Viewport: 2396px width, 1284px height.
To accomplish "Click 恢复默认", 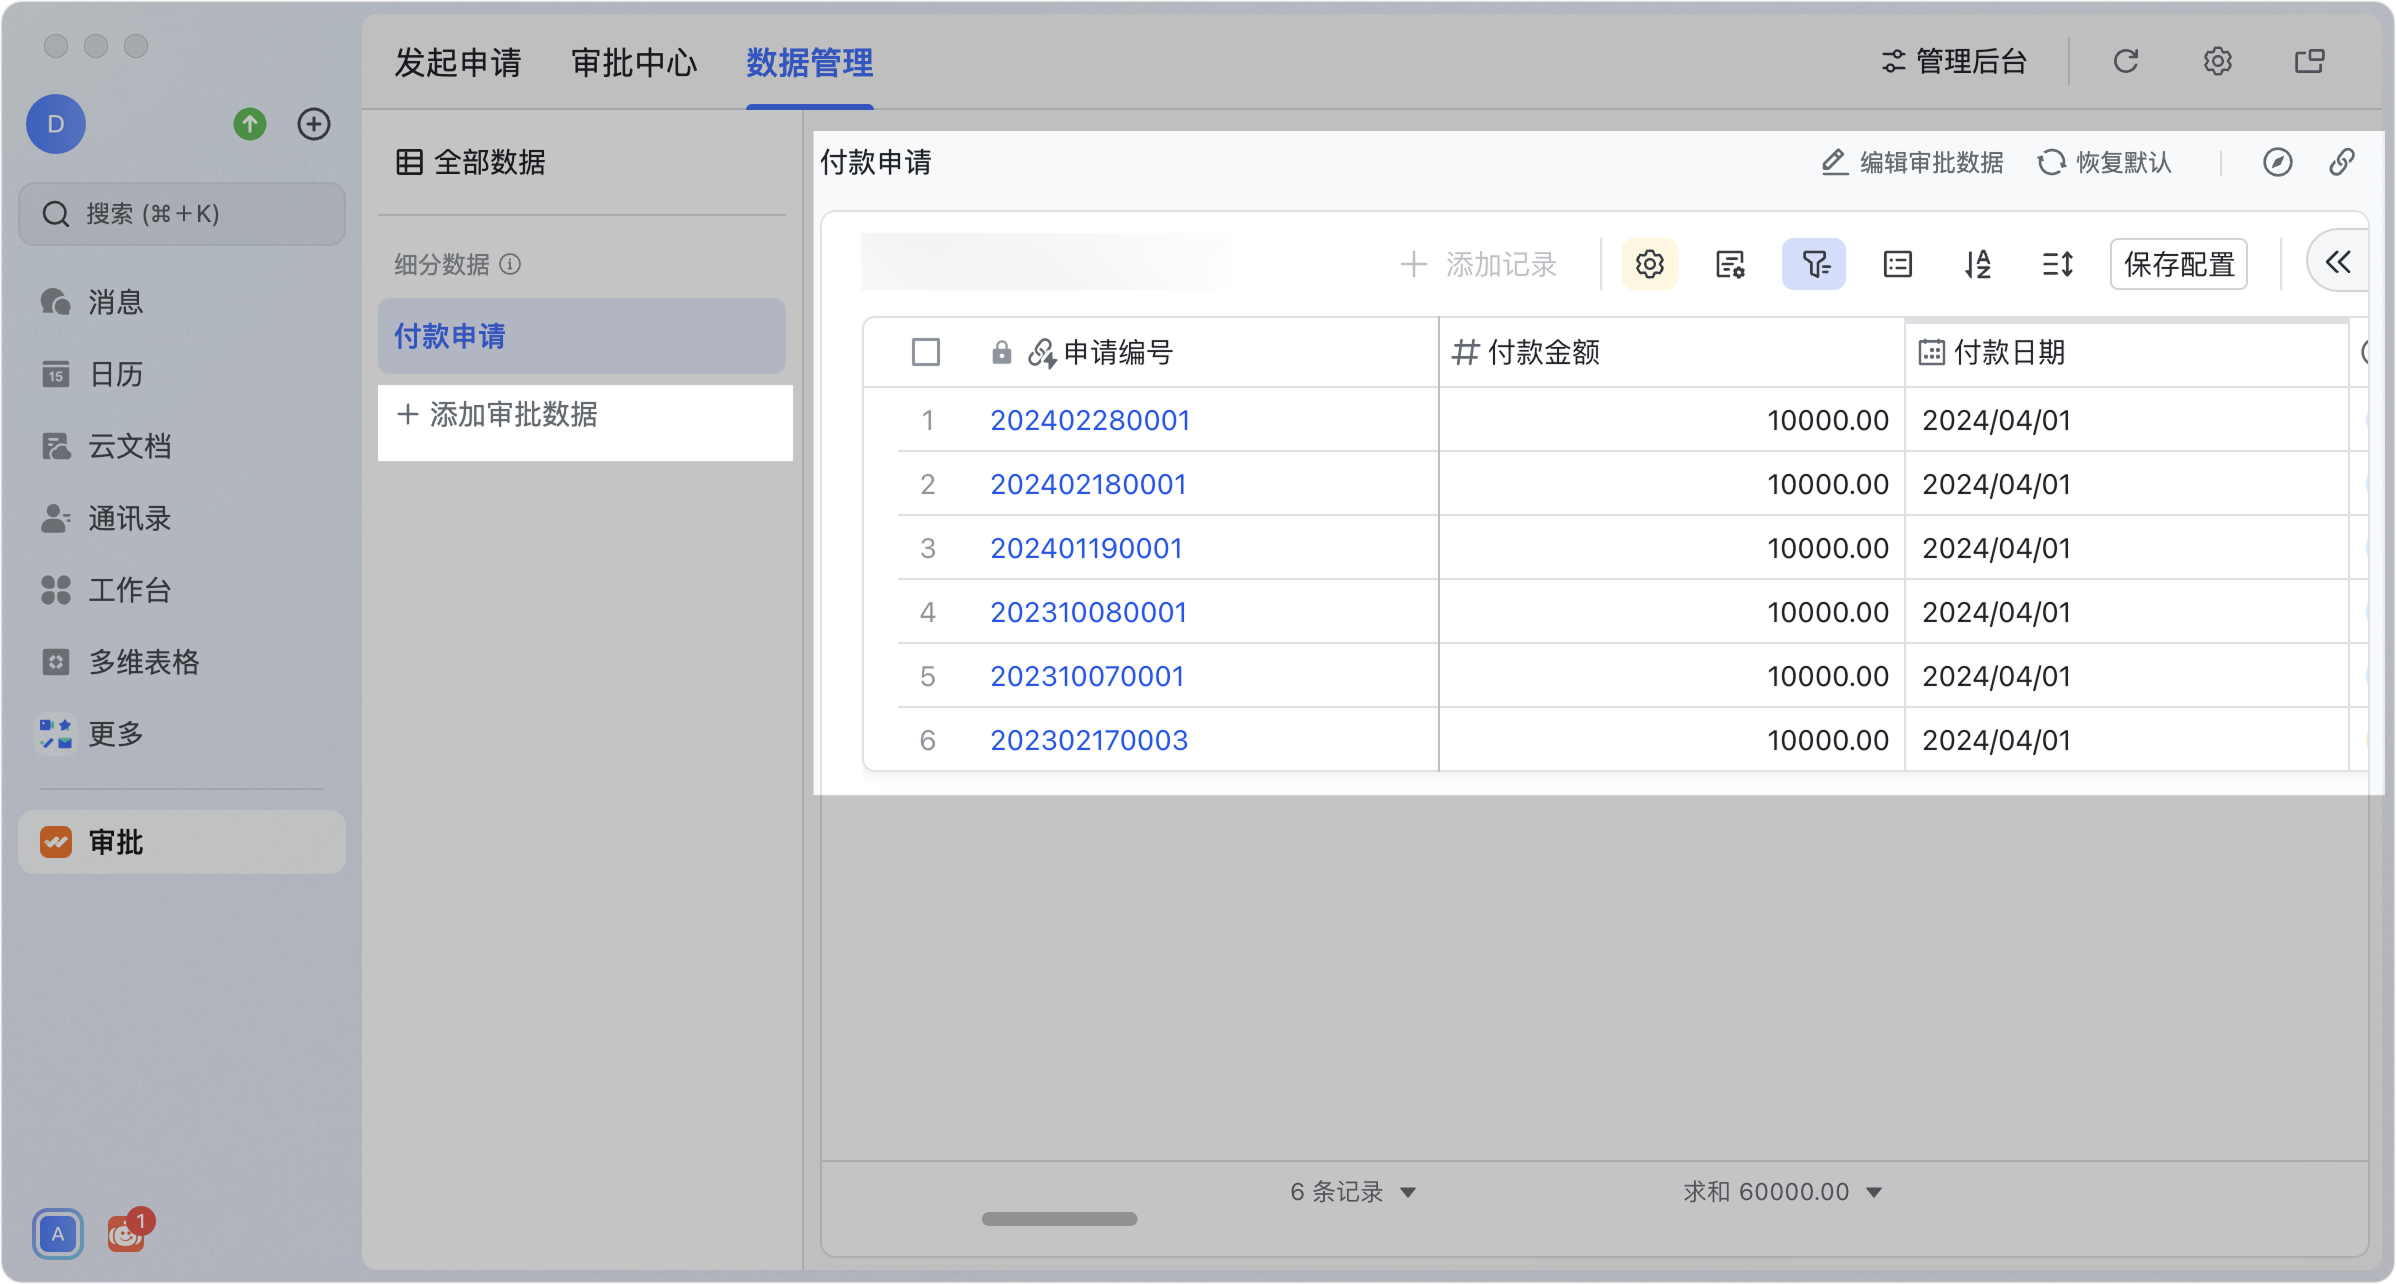I will point(2104,162).
